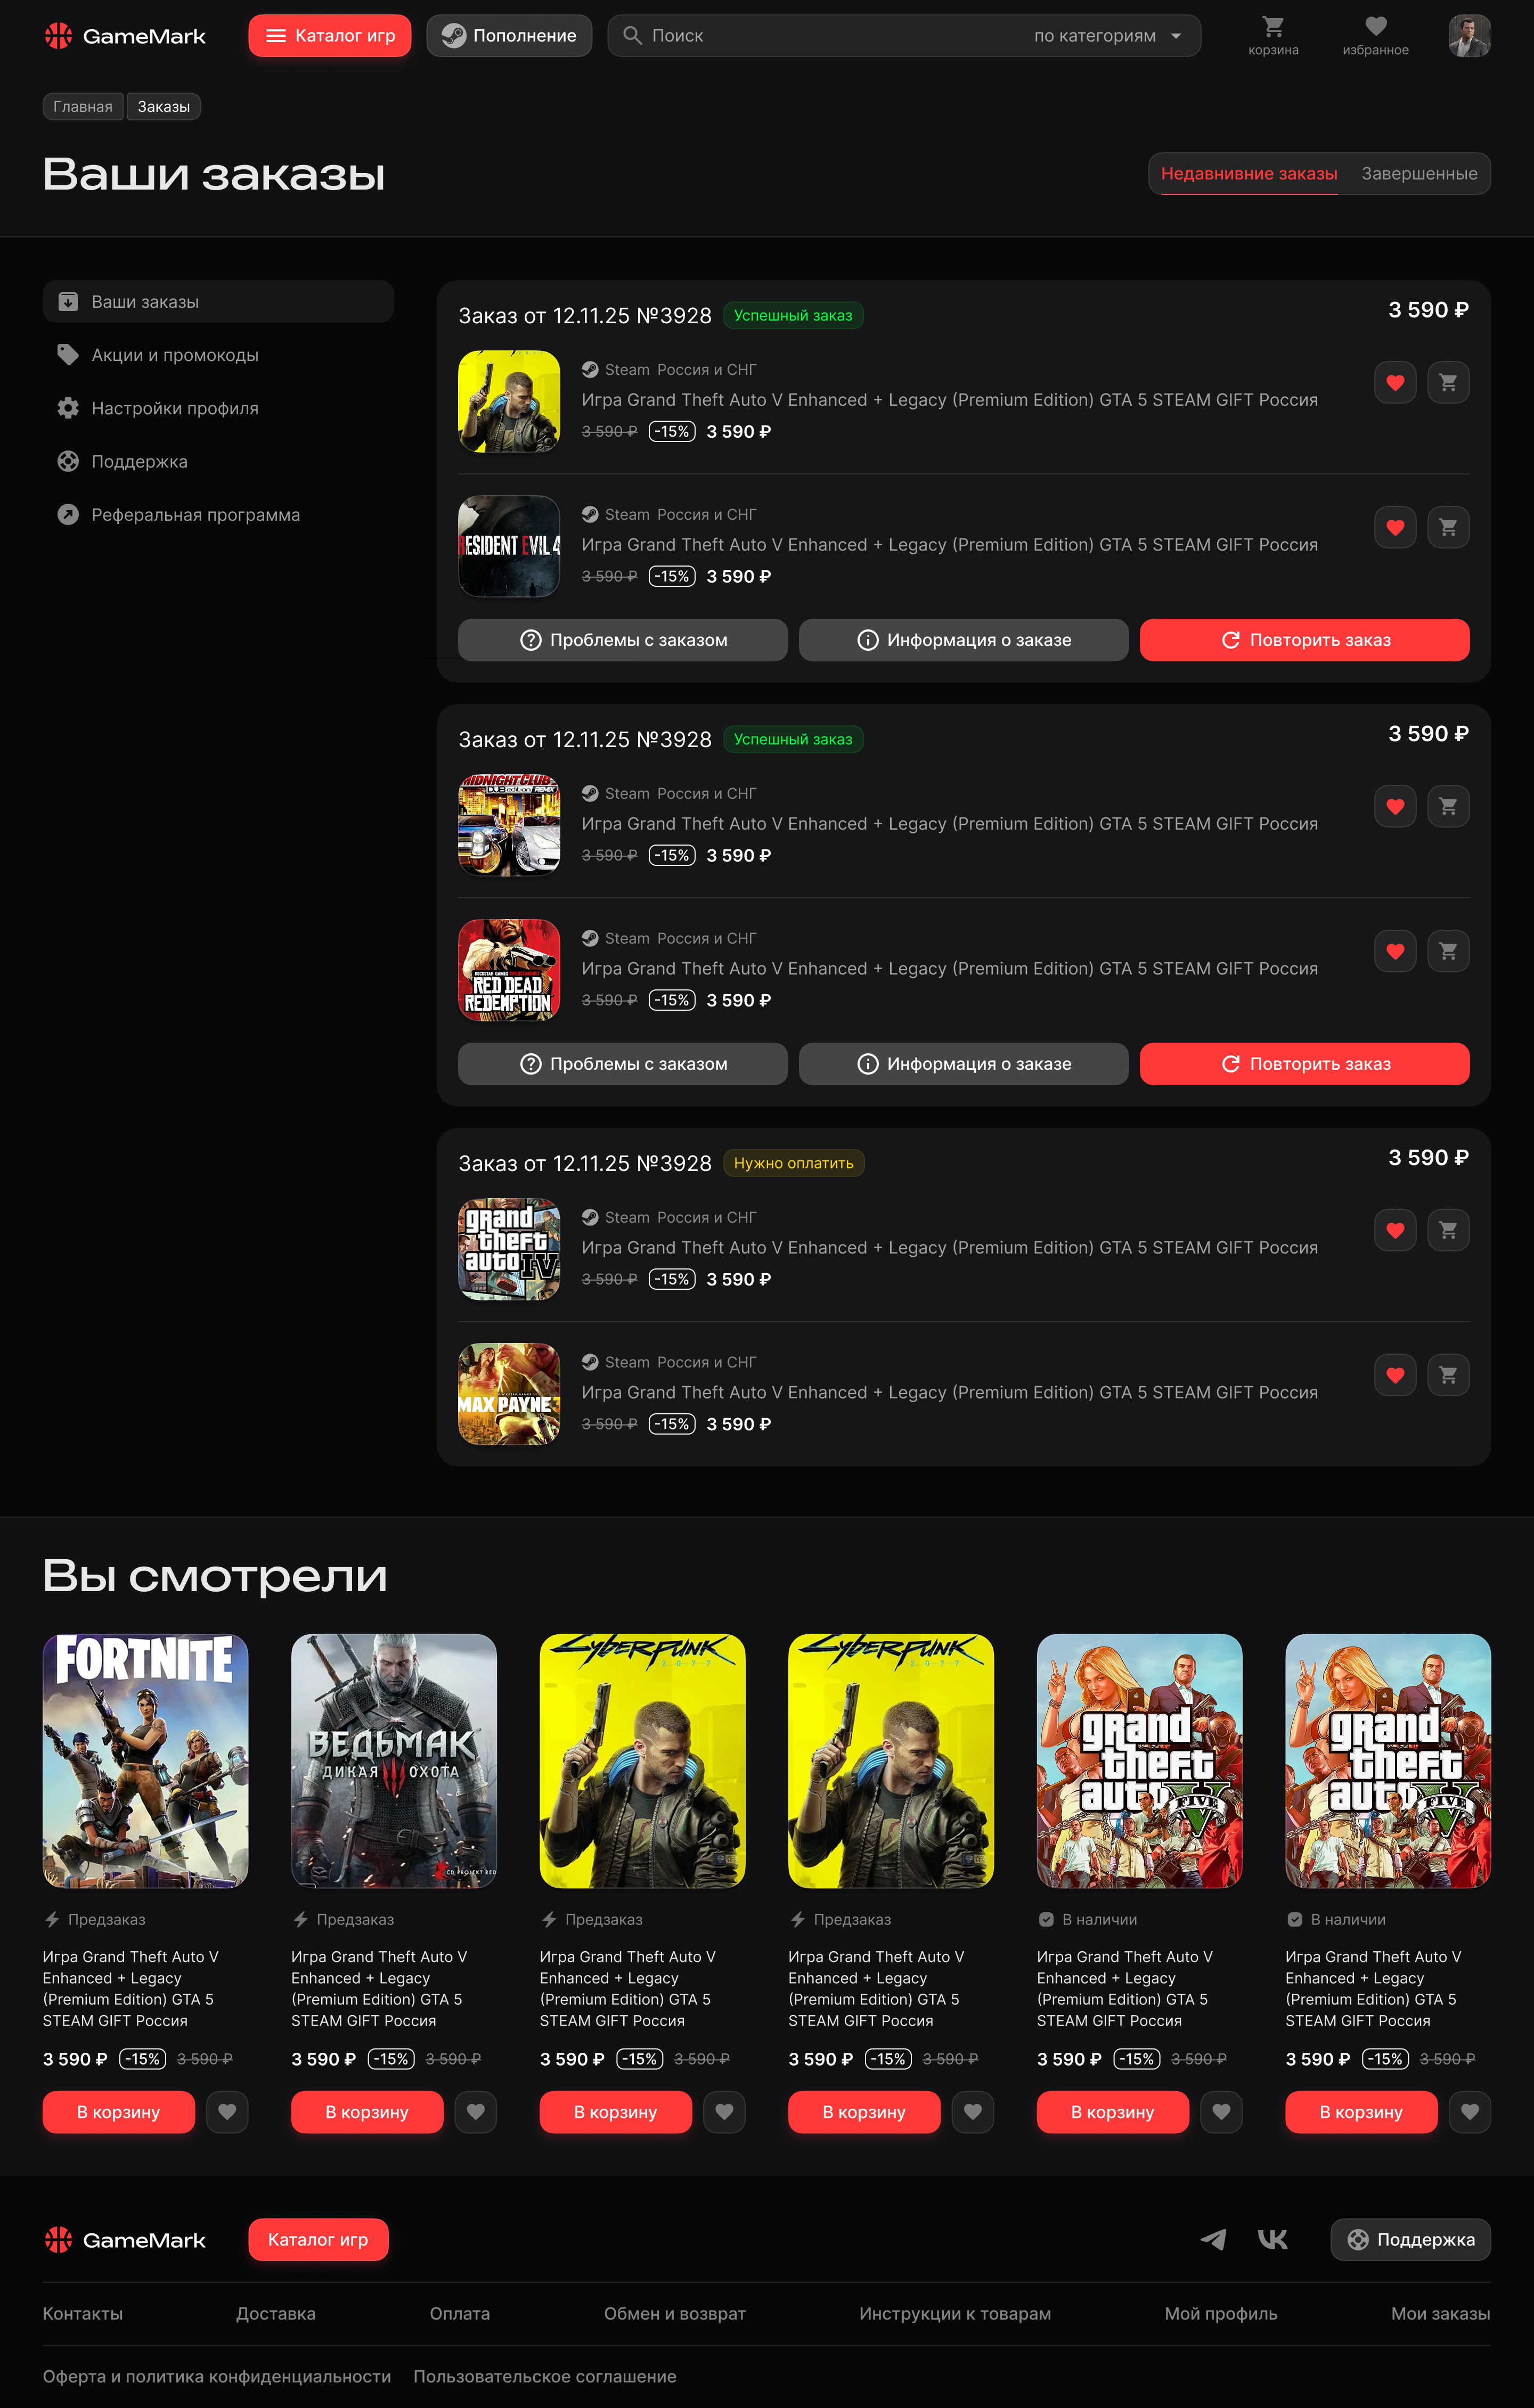Open the Fortnite cover in 'Вы смотрели'

(x=146, y=1761)
